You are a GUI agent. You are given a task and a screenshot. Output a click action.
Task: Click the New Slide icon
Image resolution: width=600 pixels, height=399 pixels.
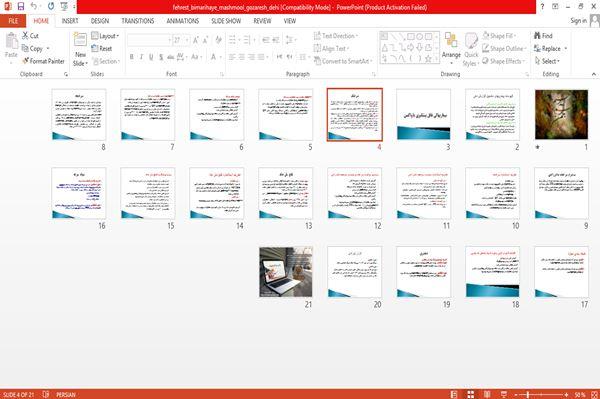click(x=80, y=39)
